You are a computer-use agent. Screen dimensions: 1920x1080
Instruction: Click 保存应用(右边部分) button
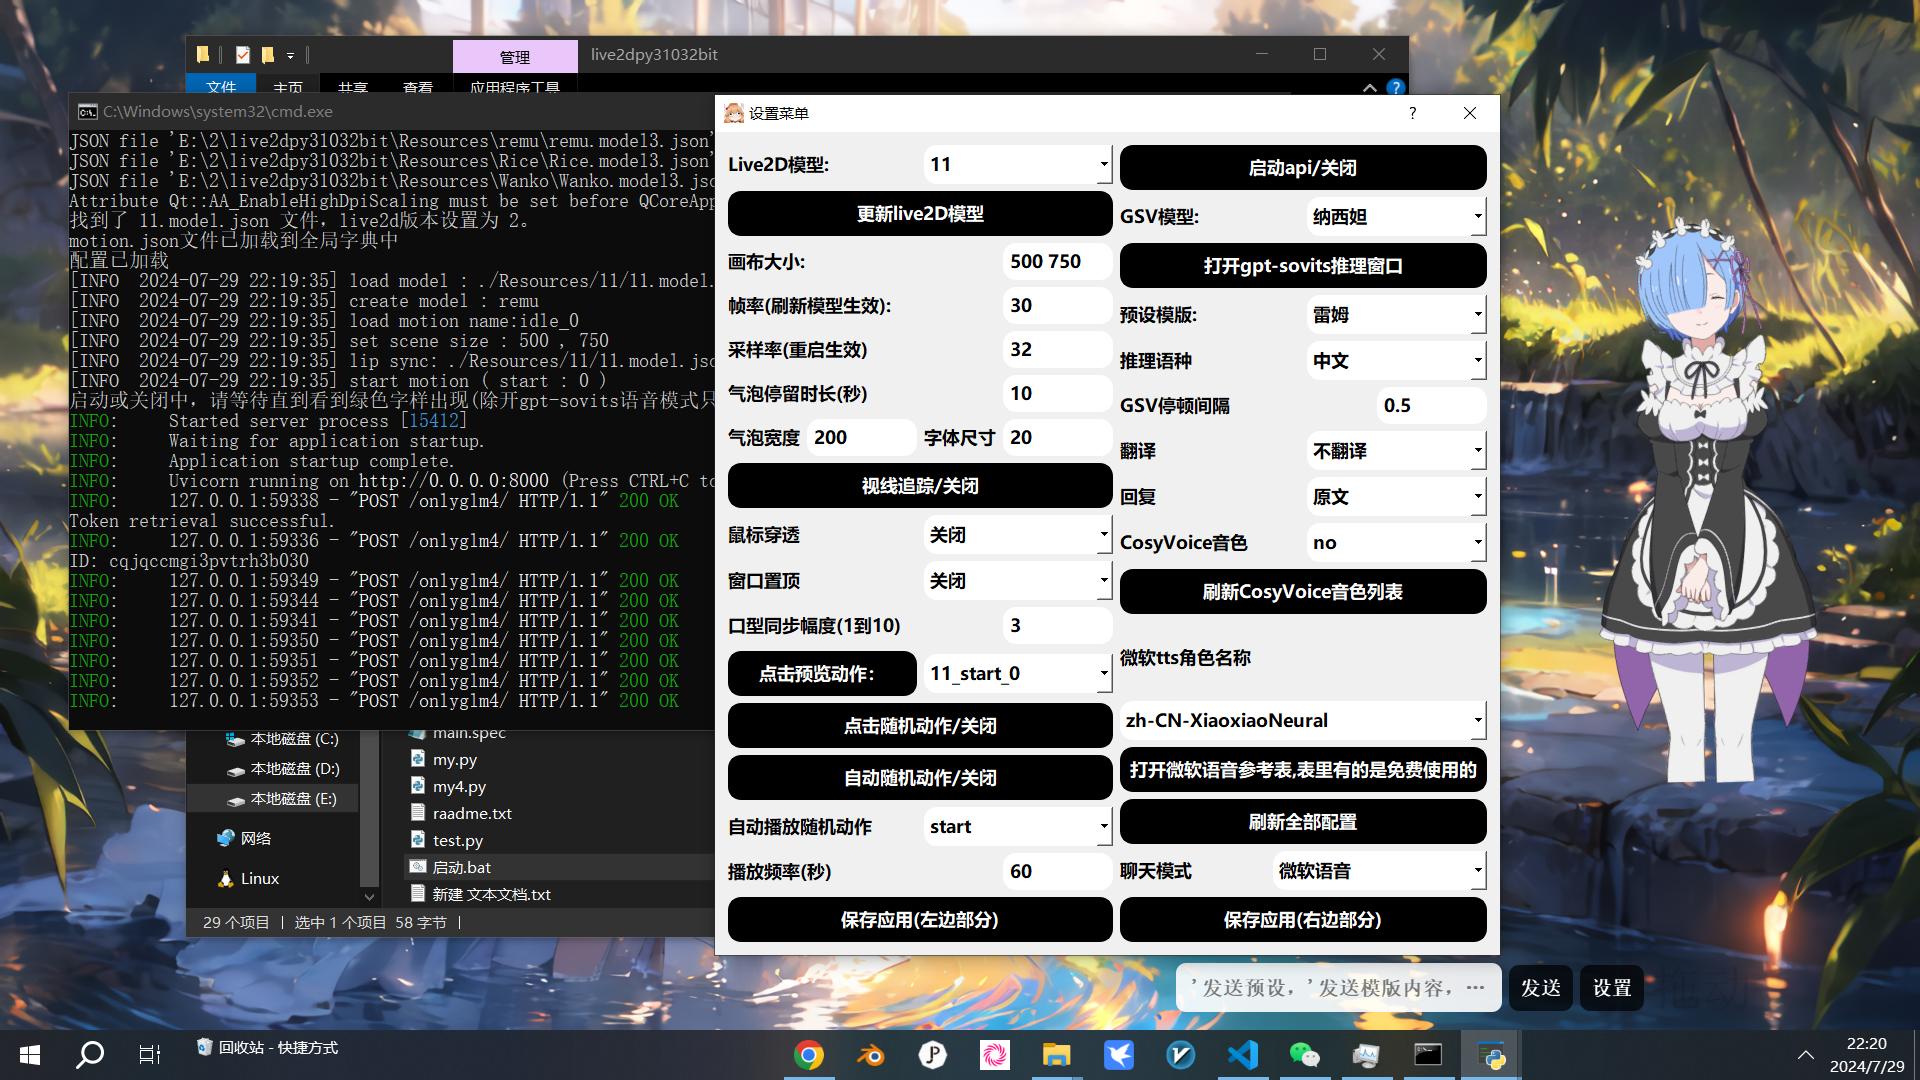(x=1303, y=920)
